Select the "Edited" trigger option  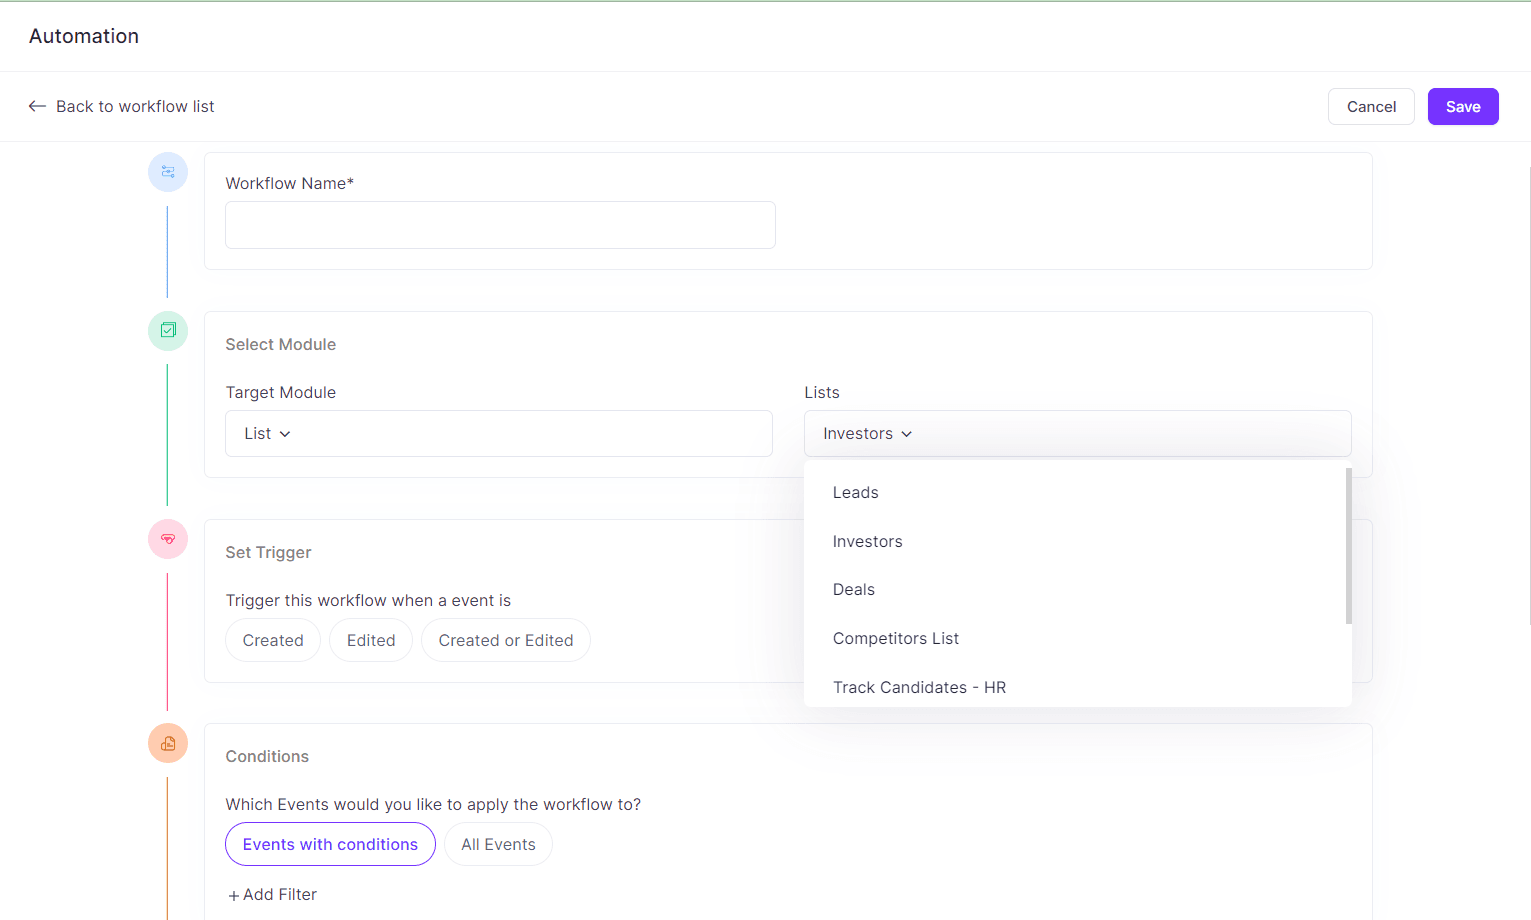370,640
